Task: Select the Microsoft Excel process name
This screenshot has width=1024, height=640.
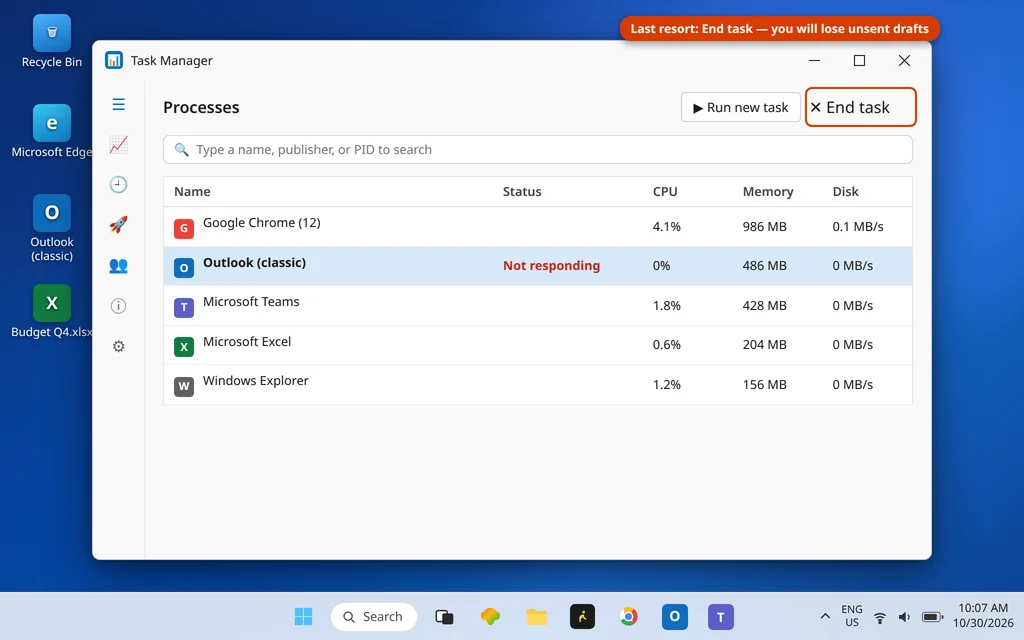Action: [x=247, y=342]
